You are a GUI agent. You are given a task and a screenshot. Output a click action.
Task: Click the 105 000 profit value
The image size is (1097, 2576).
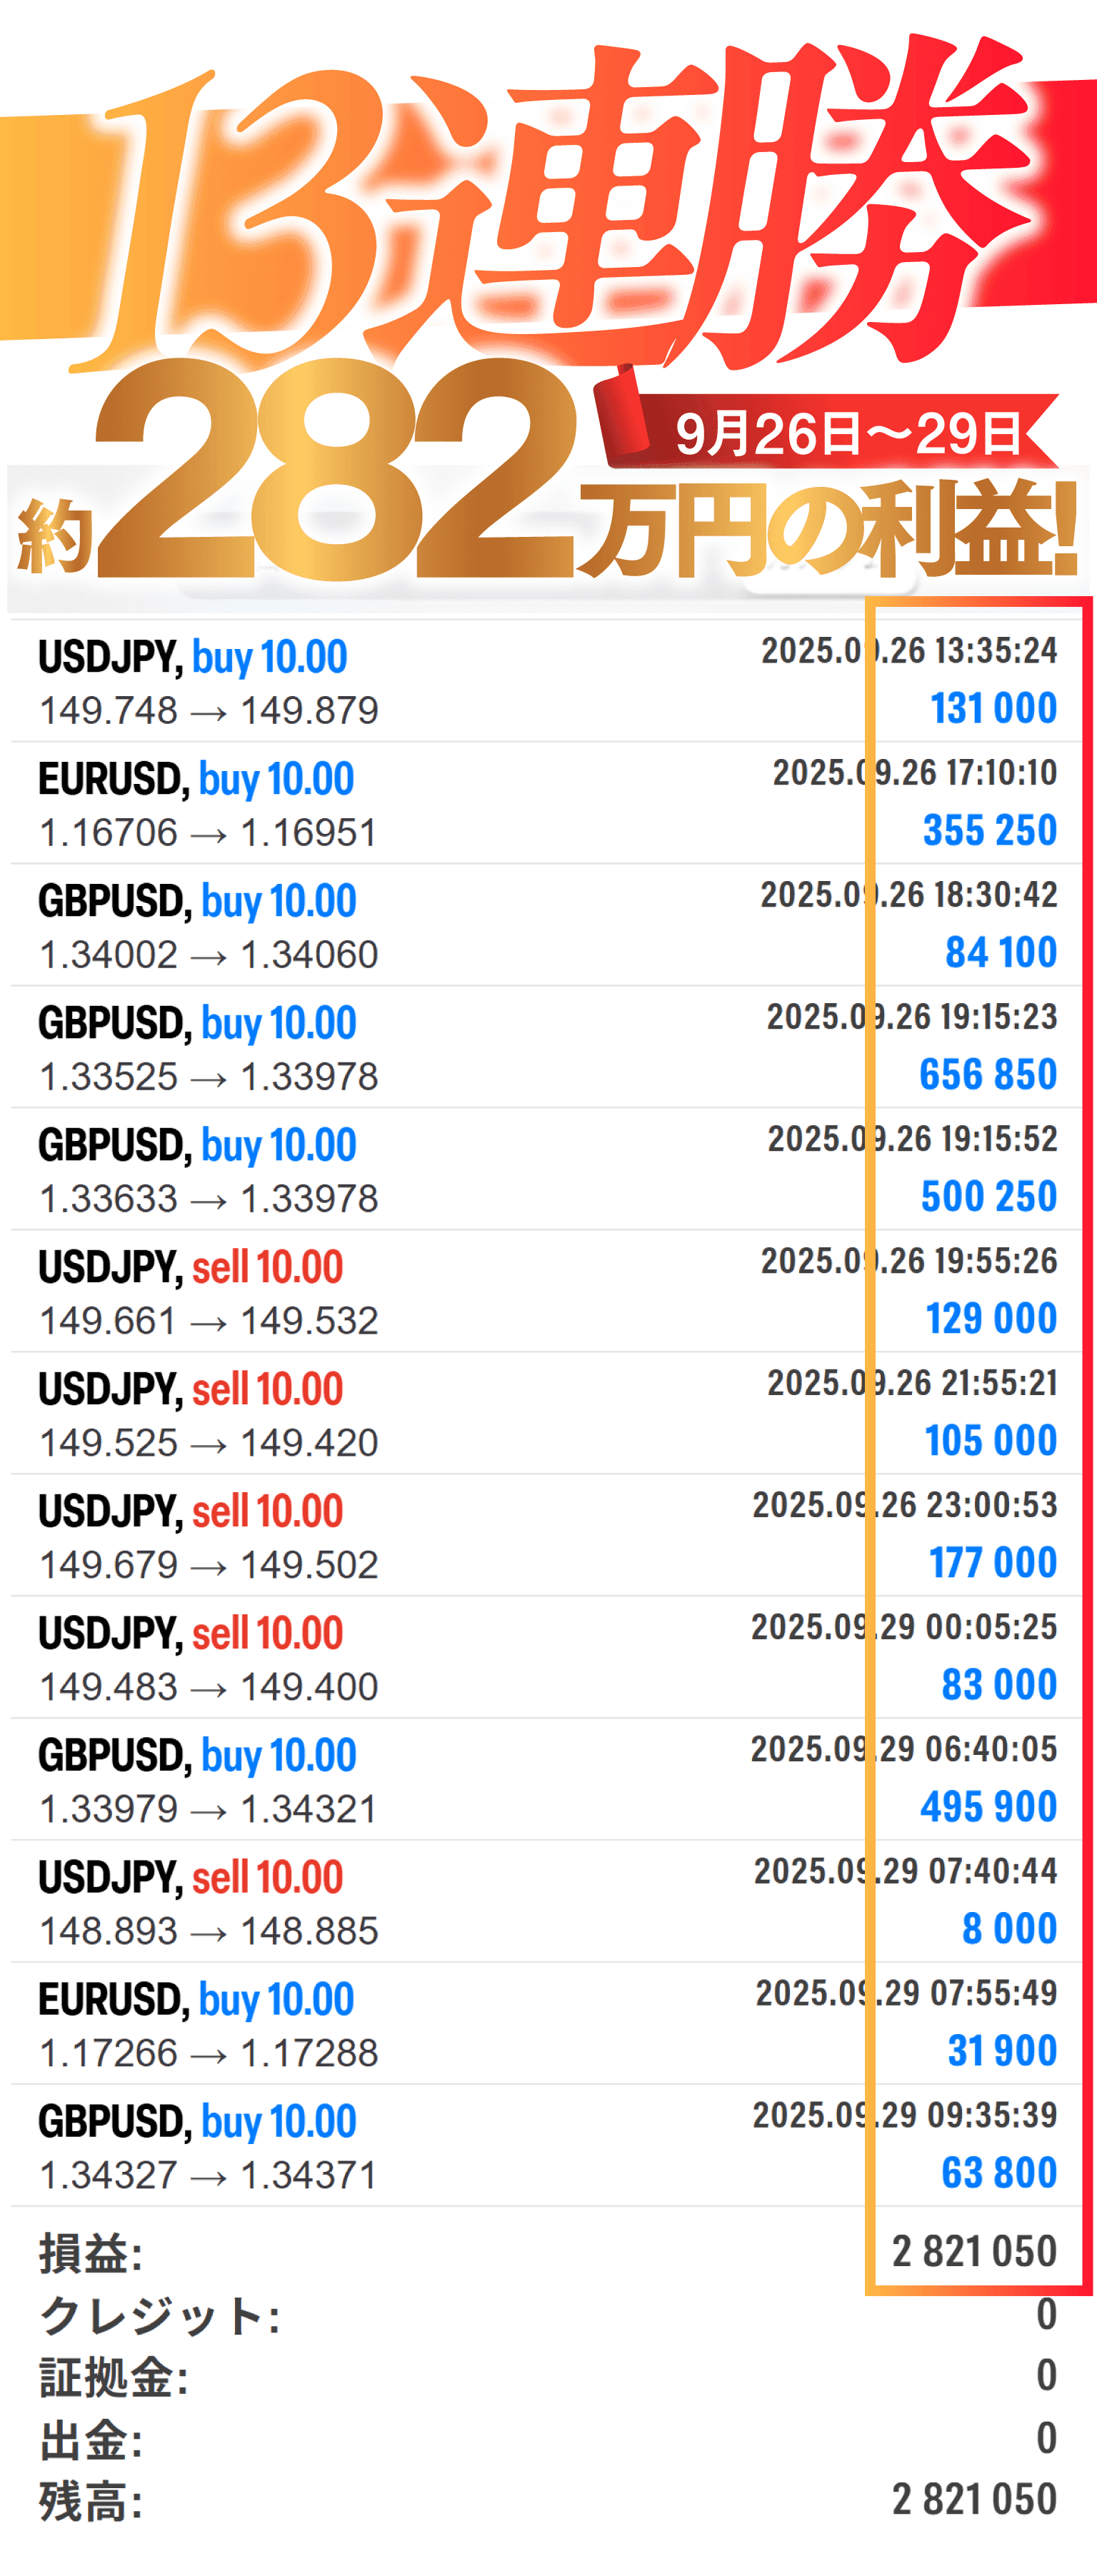[x=990, y=1441]
